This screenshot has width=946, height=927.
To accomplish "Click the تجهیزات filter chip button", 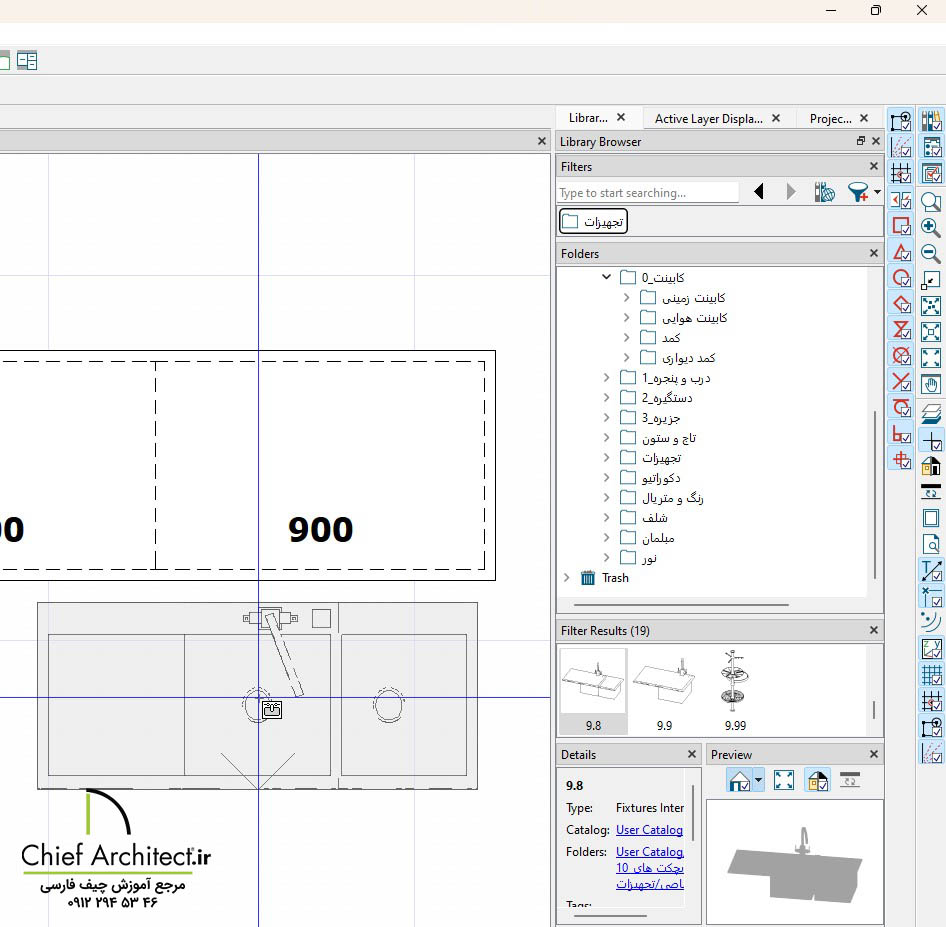I will click(593, 221).
